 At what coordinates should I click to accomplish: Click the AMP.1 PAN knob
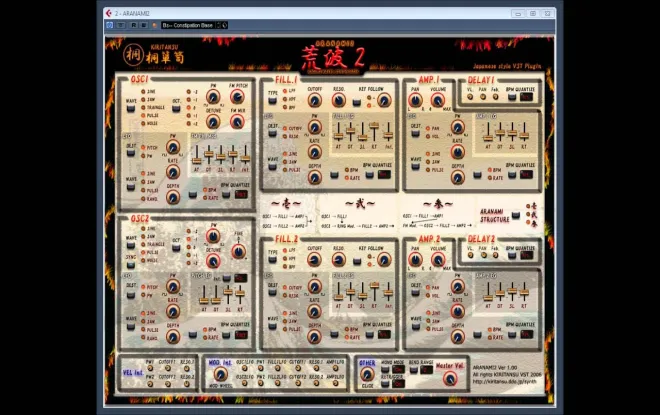pyautogui.click(x=415, y=100)
